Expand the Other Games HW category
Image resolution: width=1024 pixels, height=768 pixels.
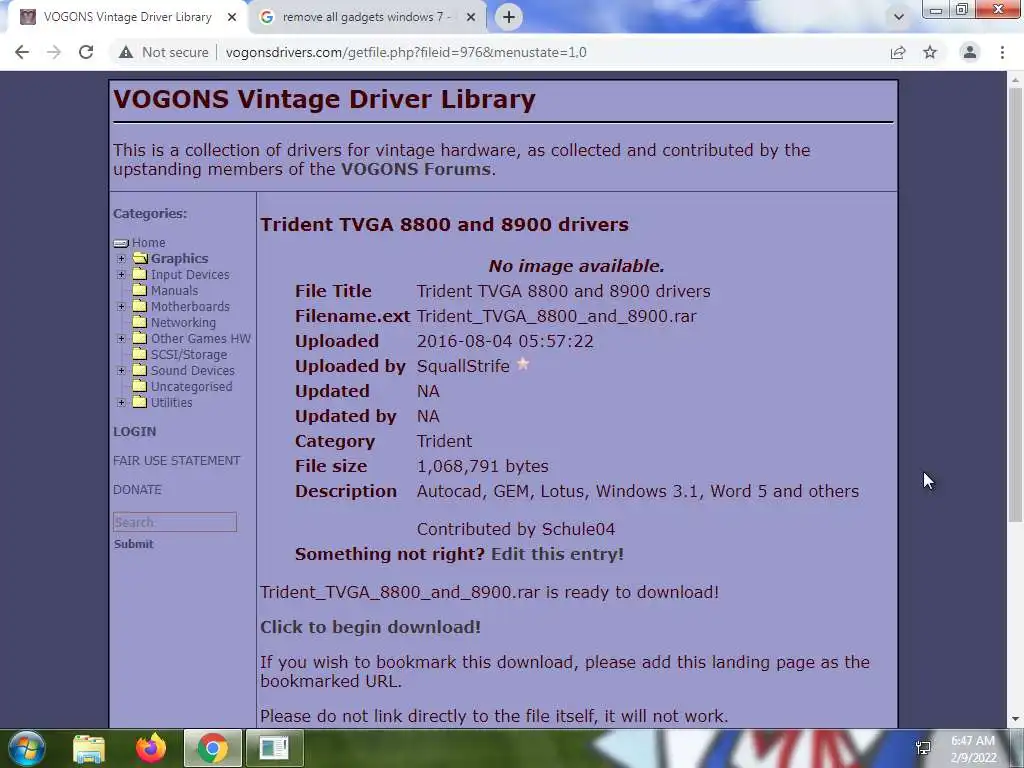121,338
